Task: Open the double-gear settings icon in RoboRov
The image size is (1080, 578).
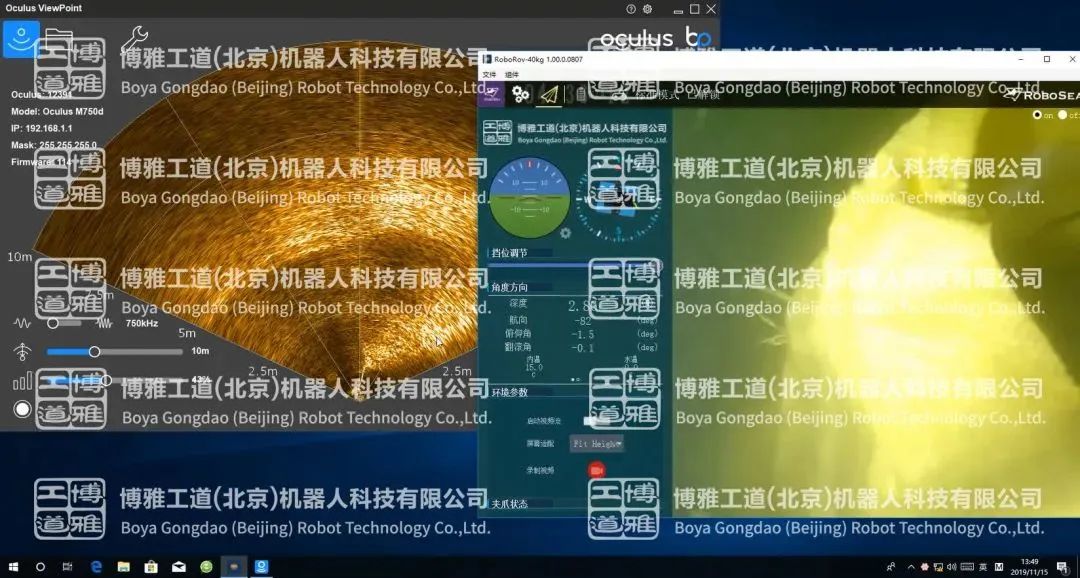Action: click(521, 95)
